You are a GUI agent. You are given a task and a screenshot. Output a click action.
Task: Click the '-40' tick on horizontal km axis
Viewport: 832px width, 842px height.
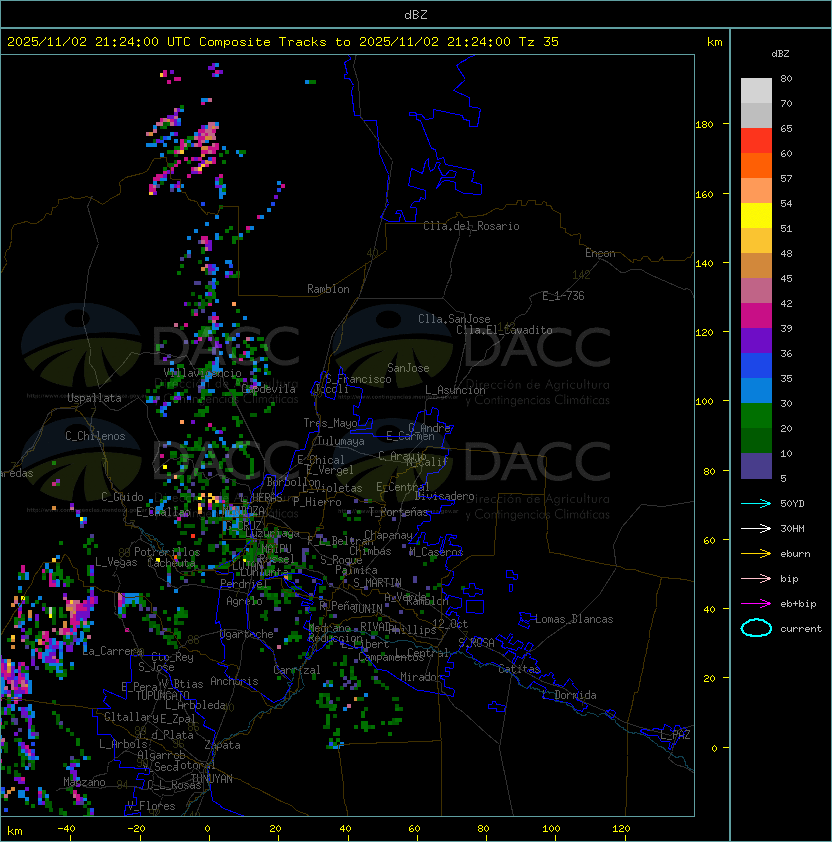[66, 829]
